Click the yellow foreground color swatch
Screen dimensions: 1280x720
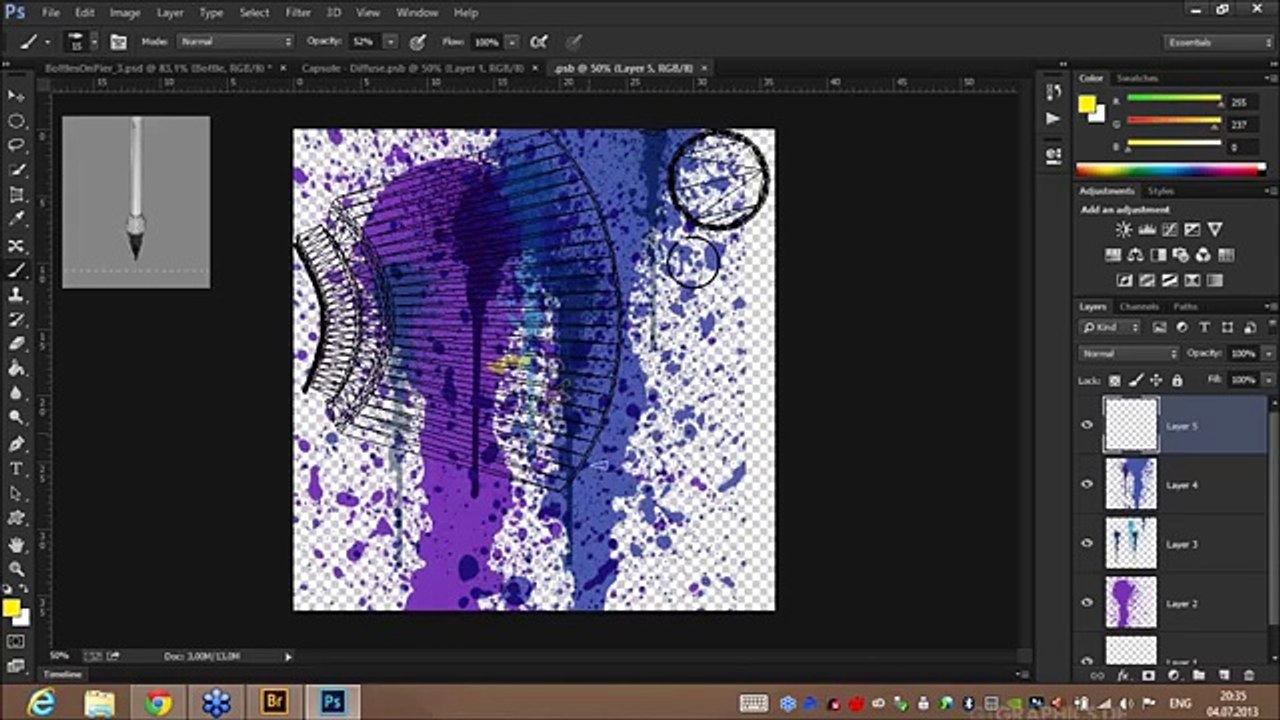tap(11, 608)
